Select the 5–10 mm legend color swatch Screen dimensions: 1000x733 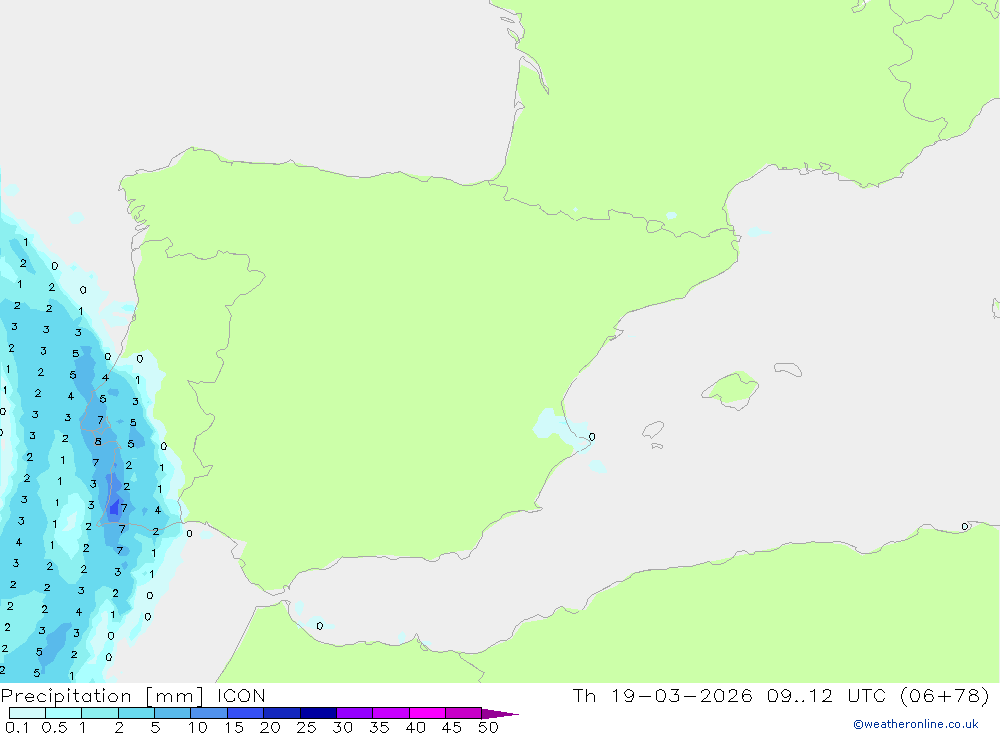173,713
